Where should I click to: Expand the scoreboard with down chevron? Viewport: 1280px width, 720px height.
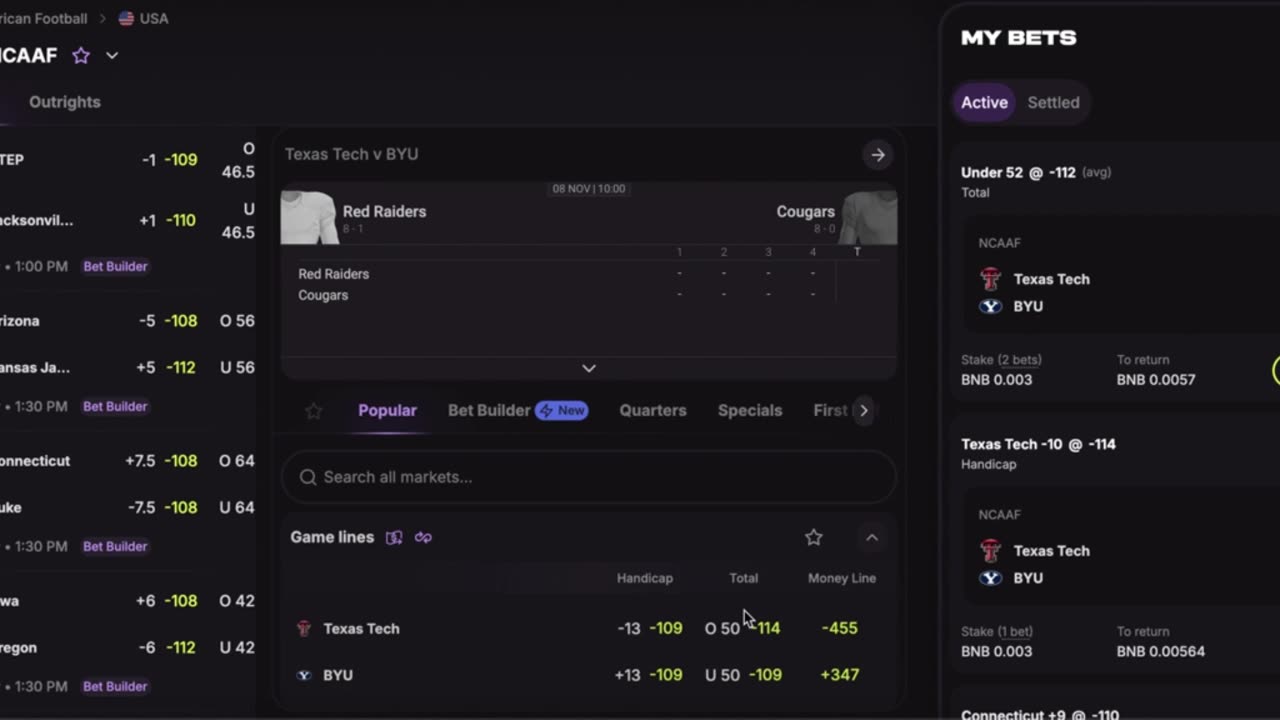pos(589,368)
